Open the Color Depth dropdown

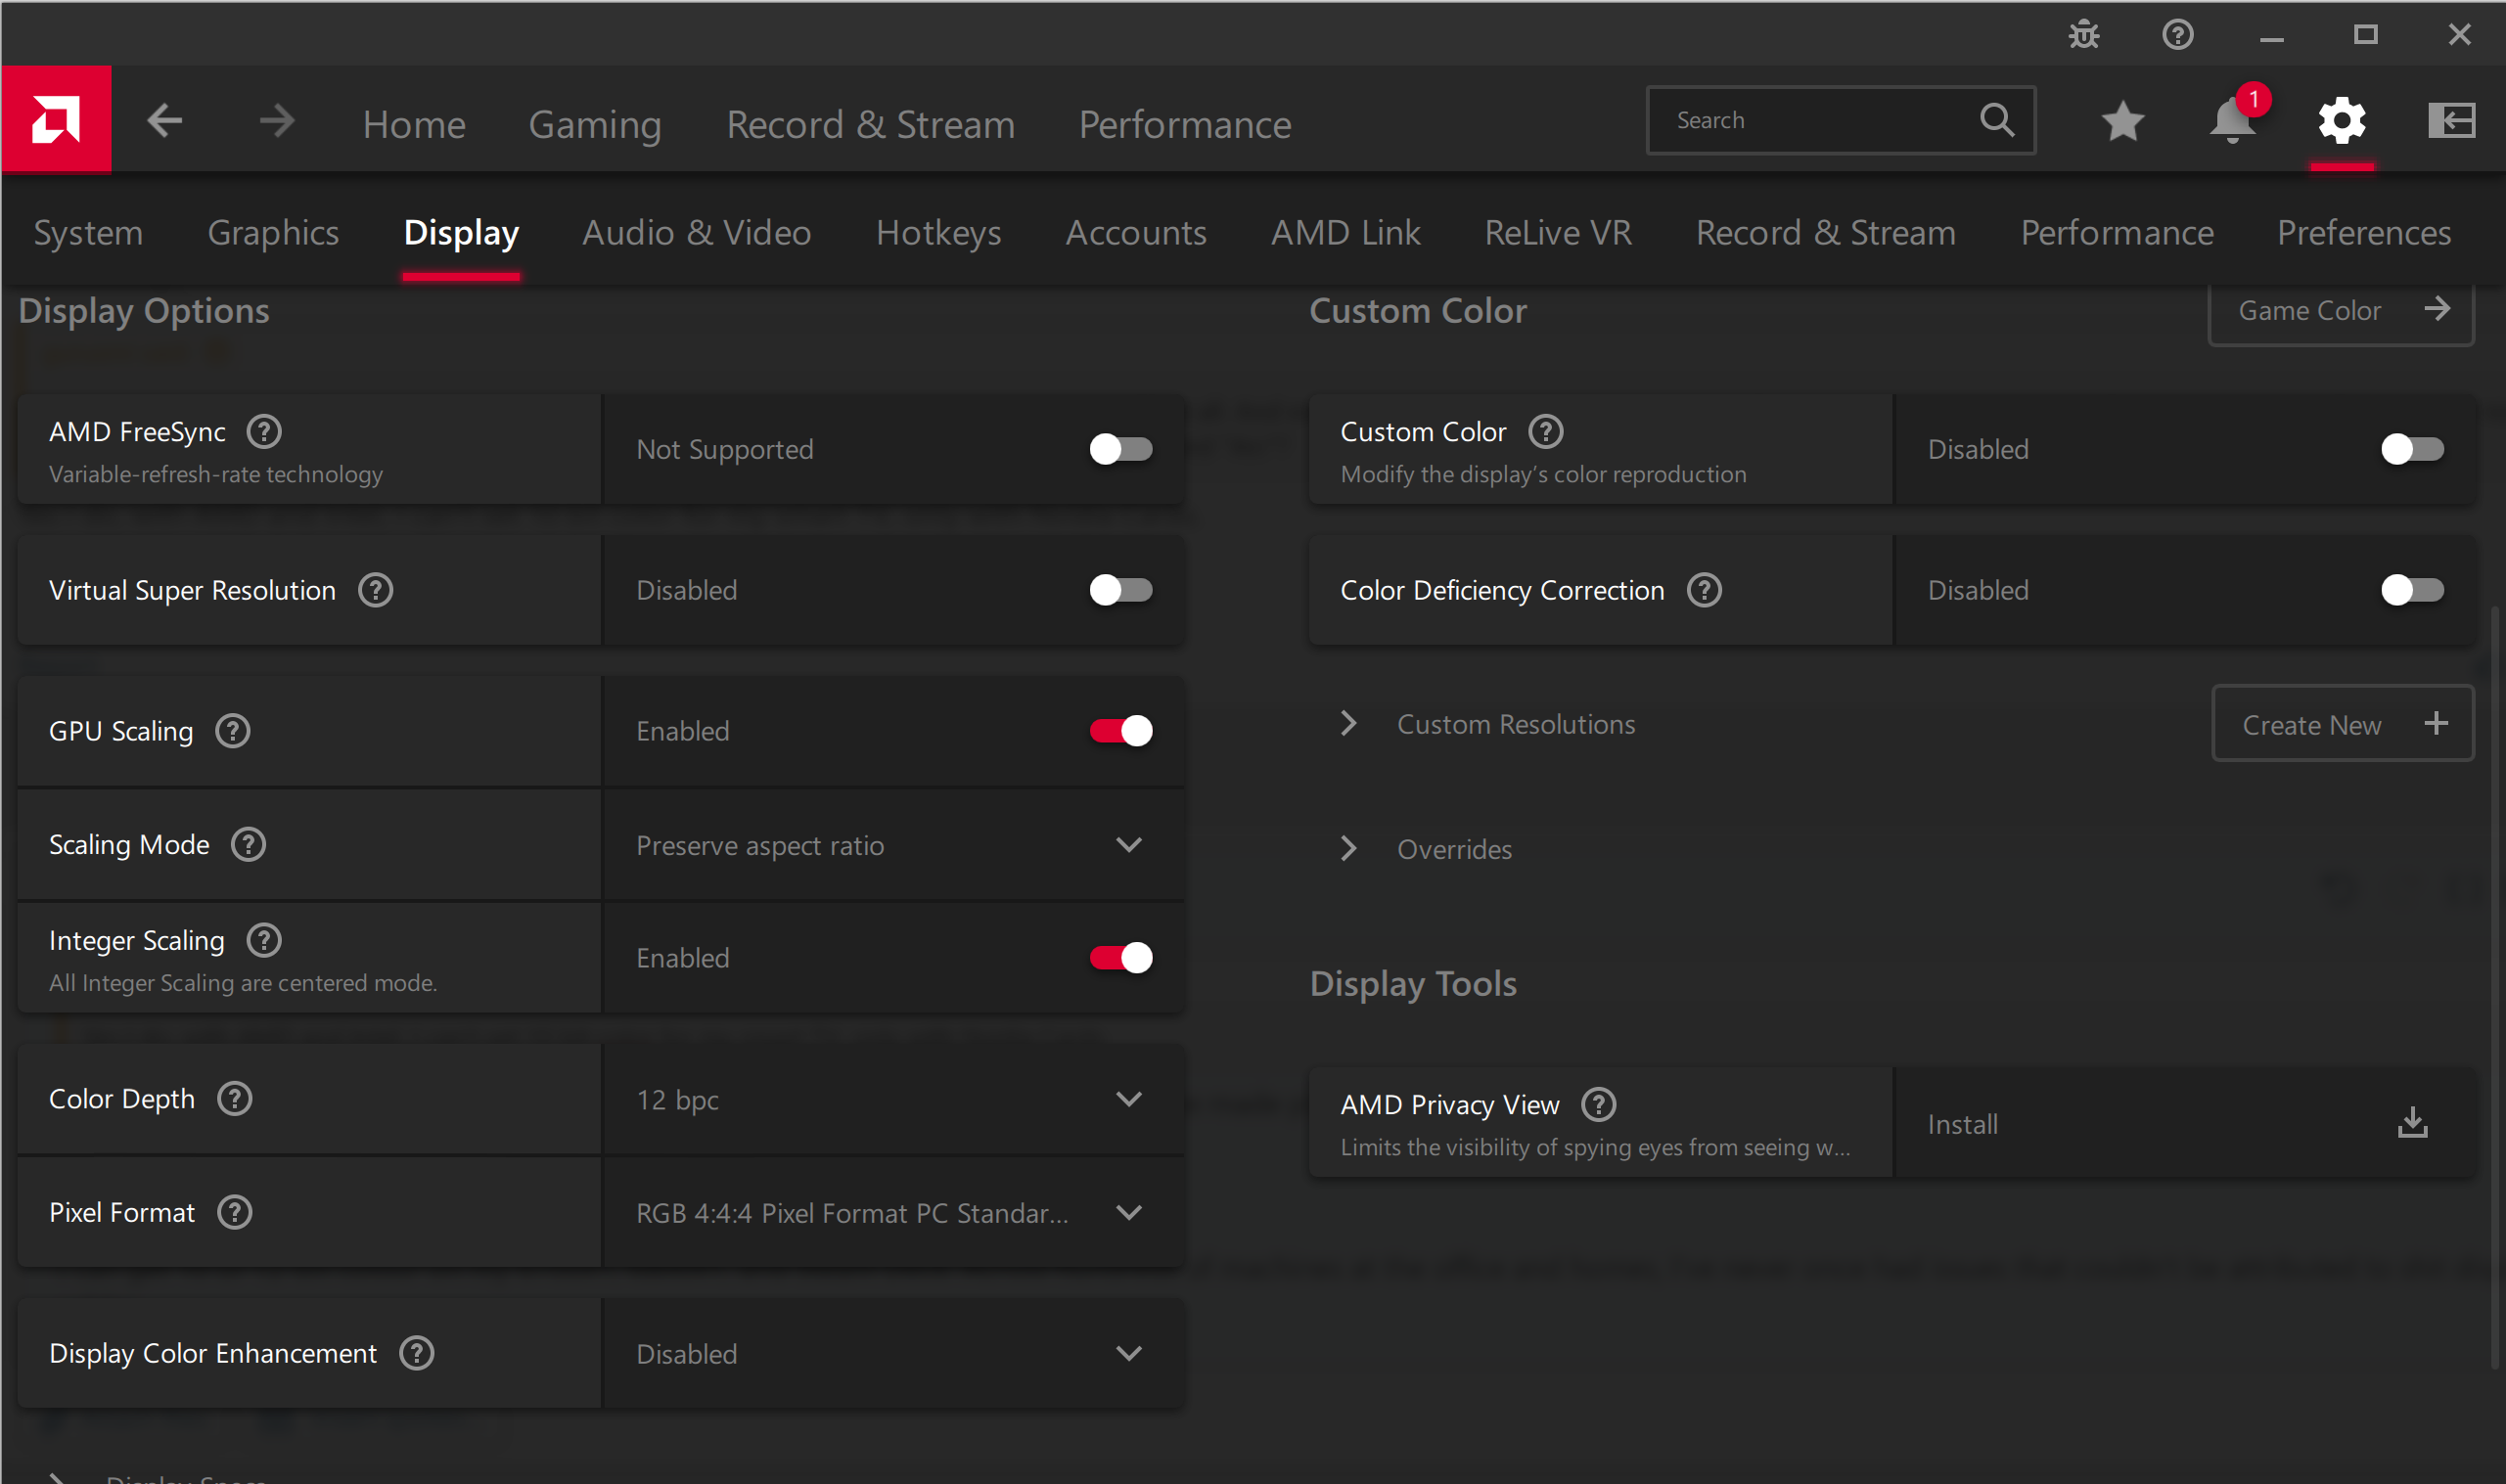pos(893,1099)
